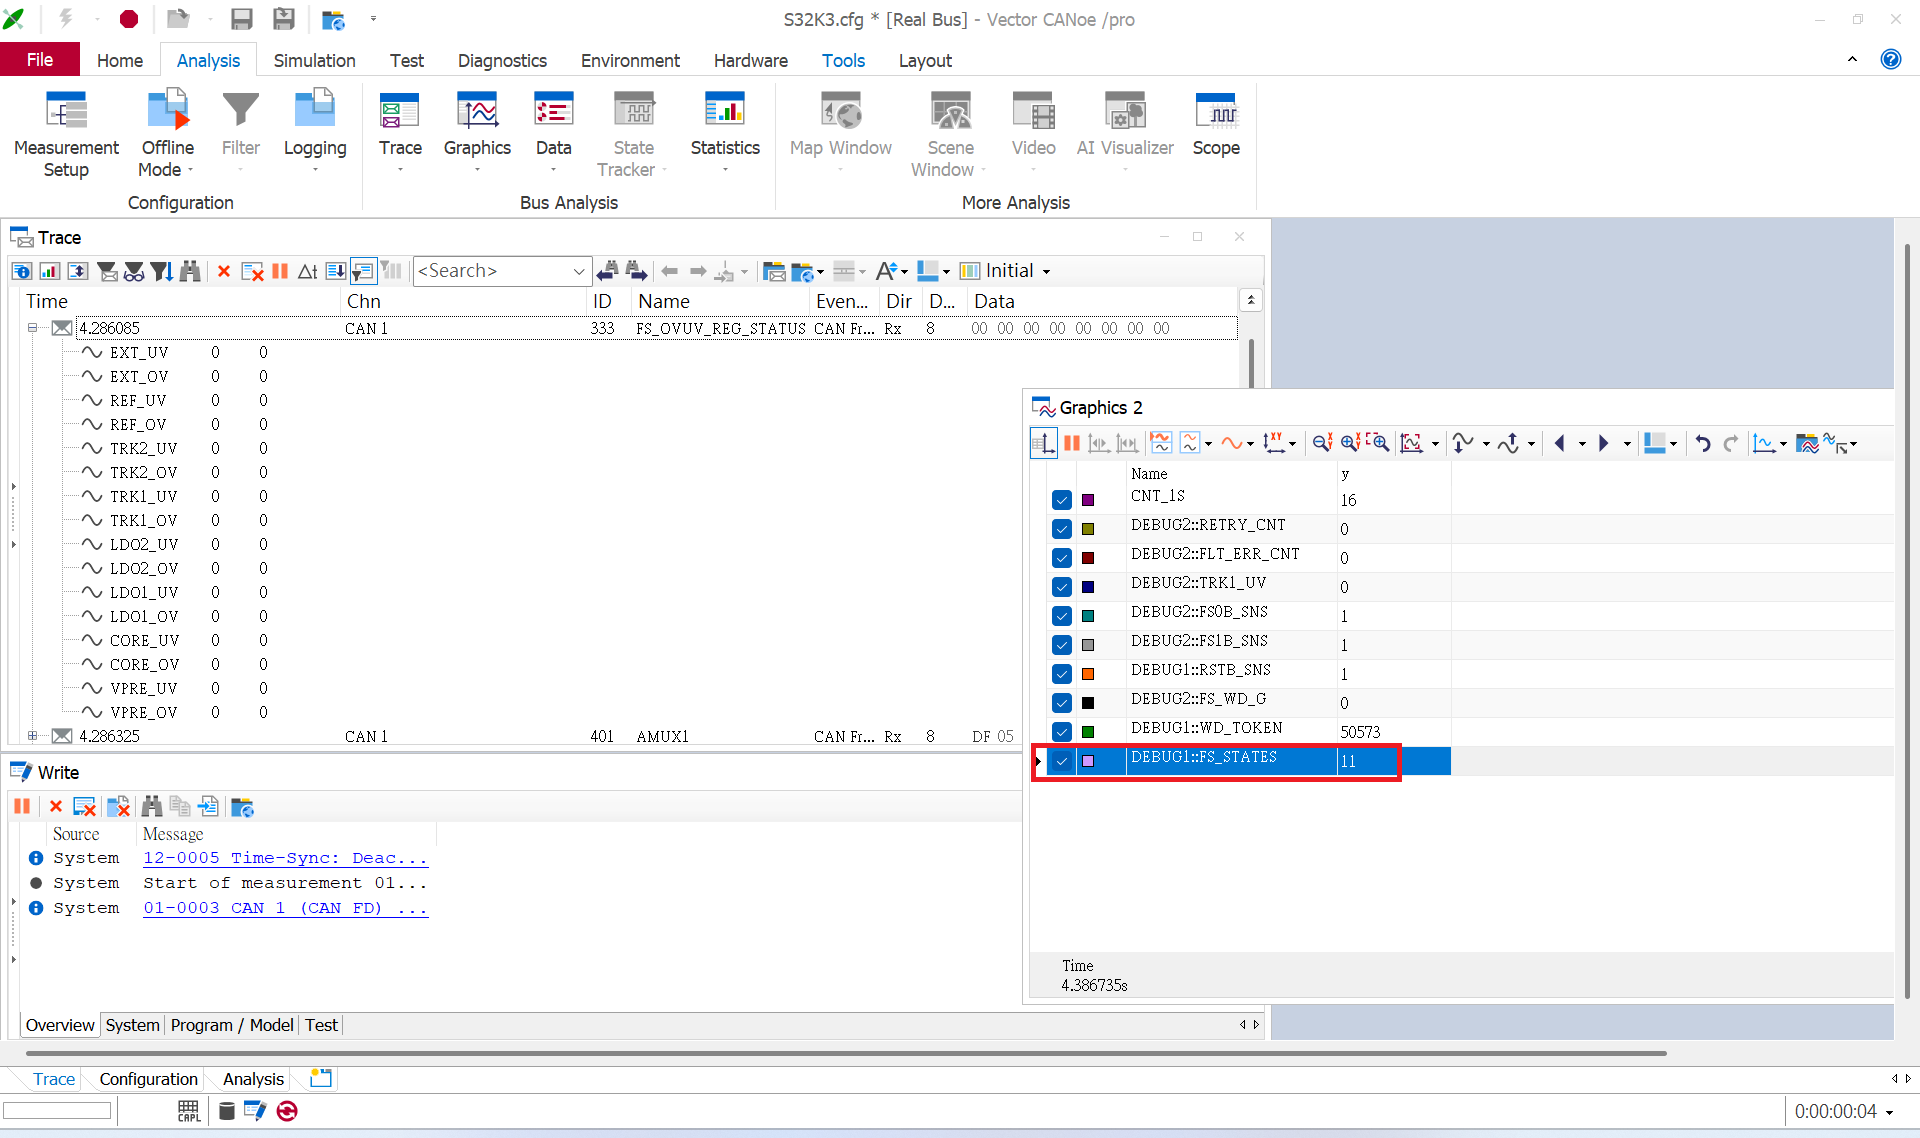Pause the Trace window display
The width and height of the screenshot is (1920, 1138).
tap(280, 271)
